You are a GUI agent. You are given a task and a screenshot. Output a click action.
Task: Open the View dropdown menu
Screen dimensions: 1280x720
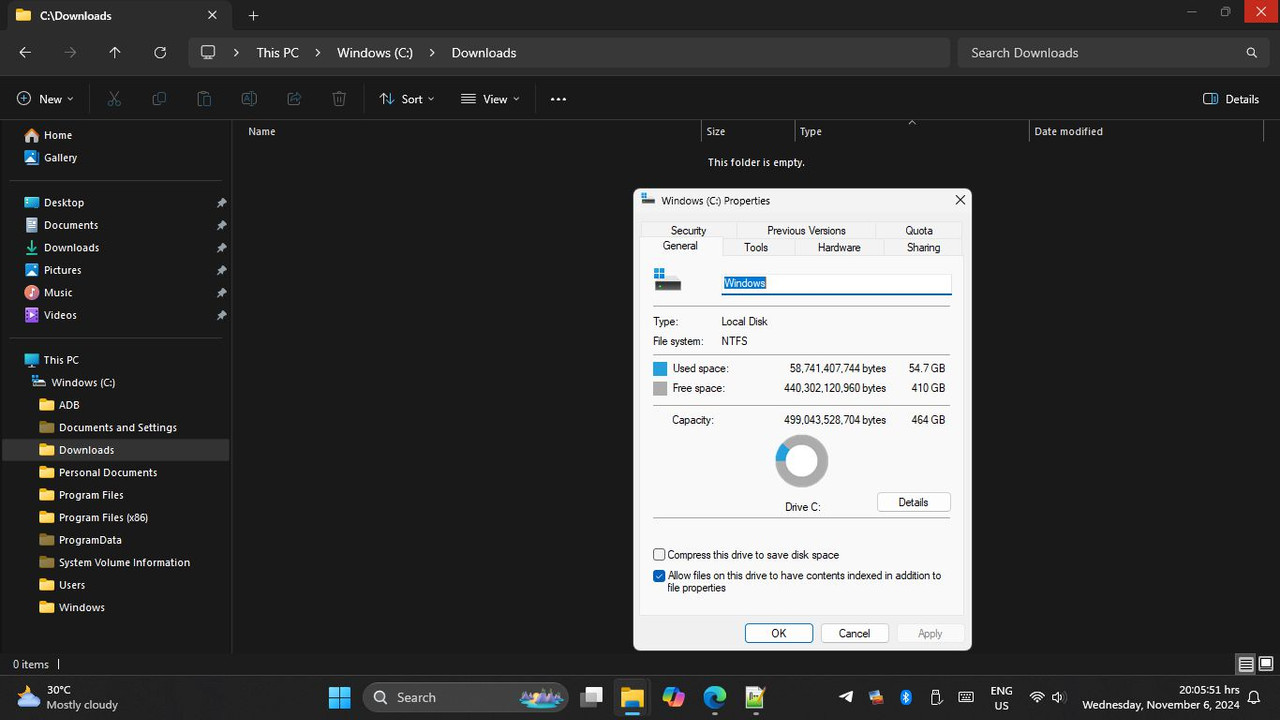[490, 99]
